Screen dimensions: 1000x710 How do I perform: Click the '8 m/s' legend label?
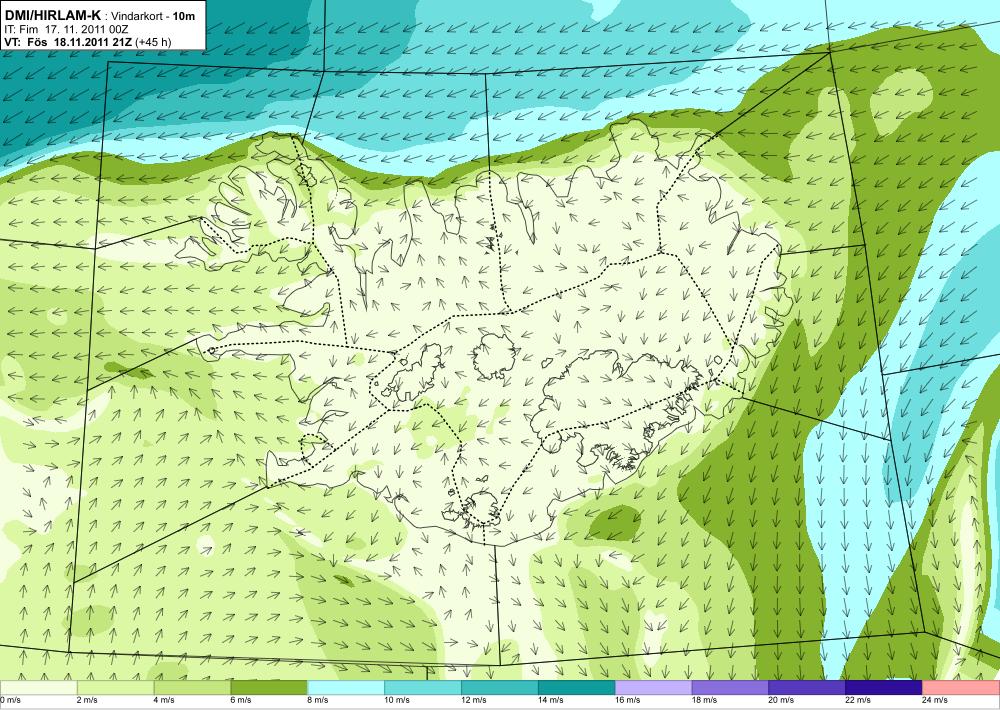click(318, 700)
